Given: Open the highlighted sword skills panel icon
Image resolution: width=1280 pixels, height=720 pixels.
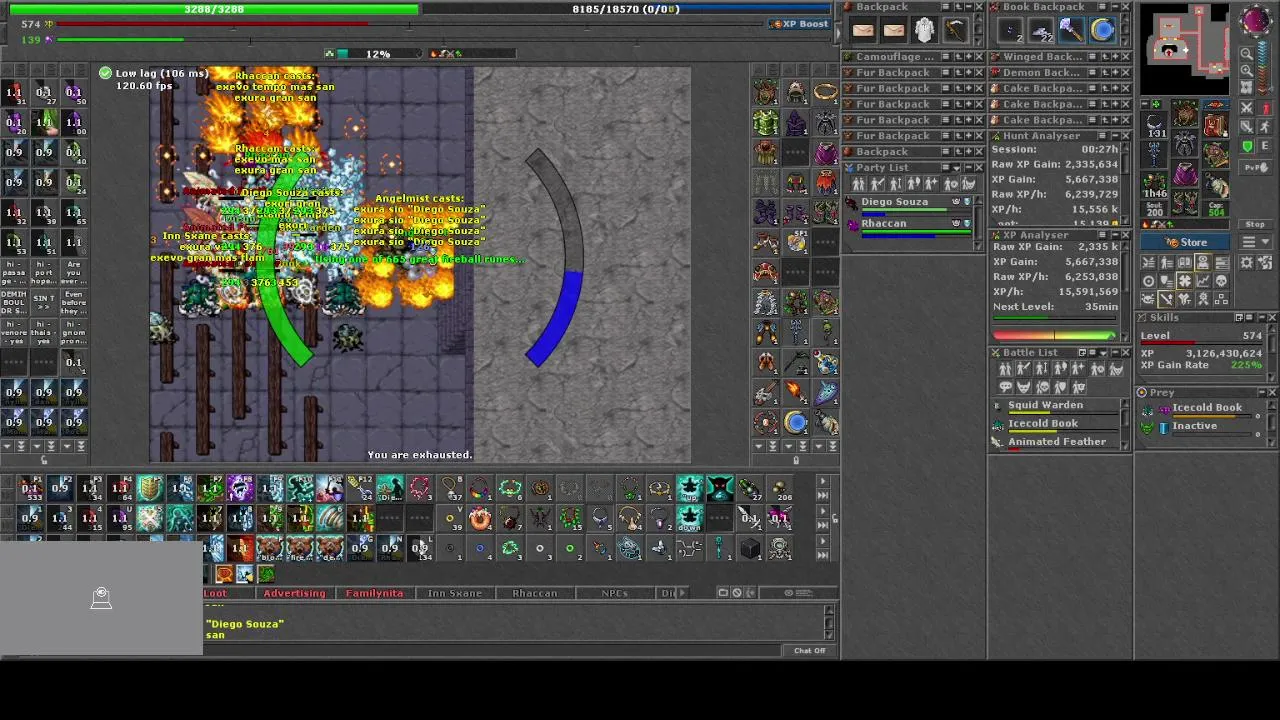Looking at the screenshot, I should (1167, 297).
